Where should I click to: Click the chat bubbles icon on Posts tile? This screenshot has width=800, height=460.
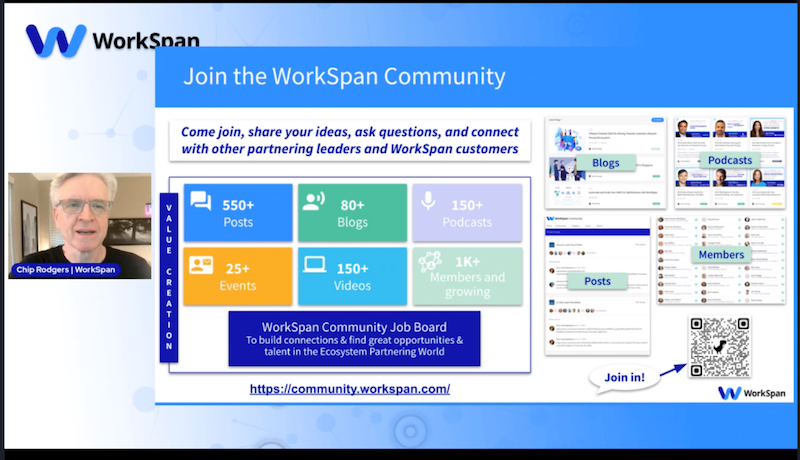coord(201,201)
